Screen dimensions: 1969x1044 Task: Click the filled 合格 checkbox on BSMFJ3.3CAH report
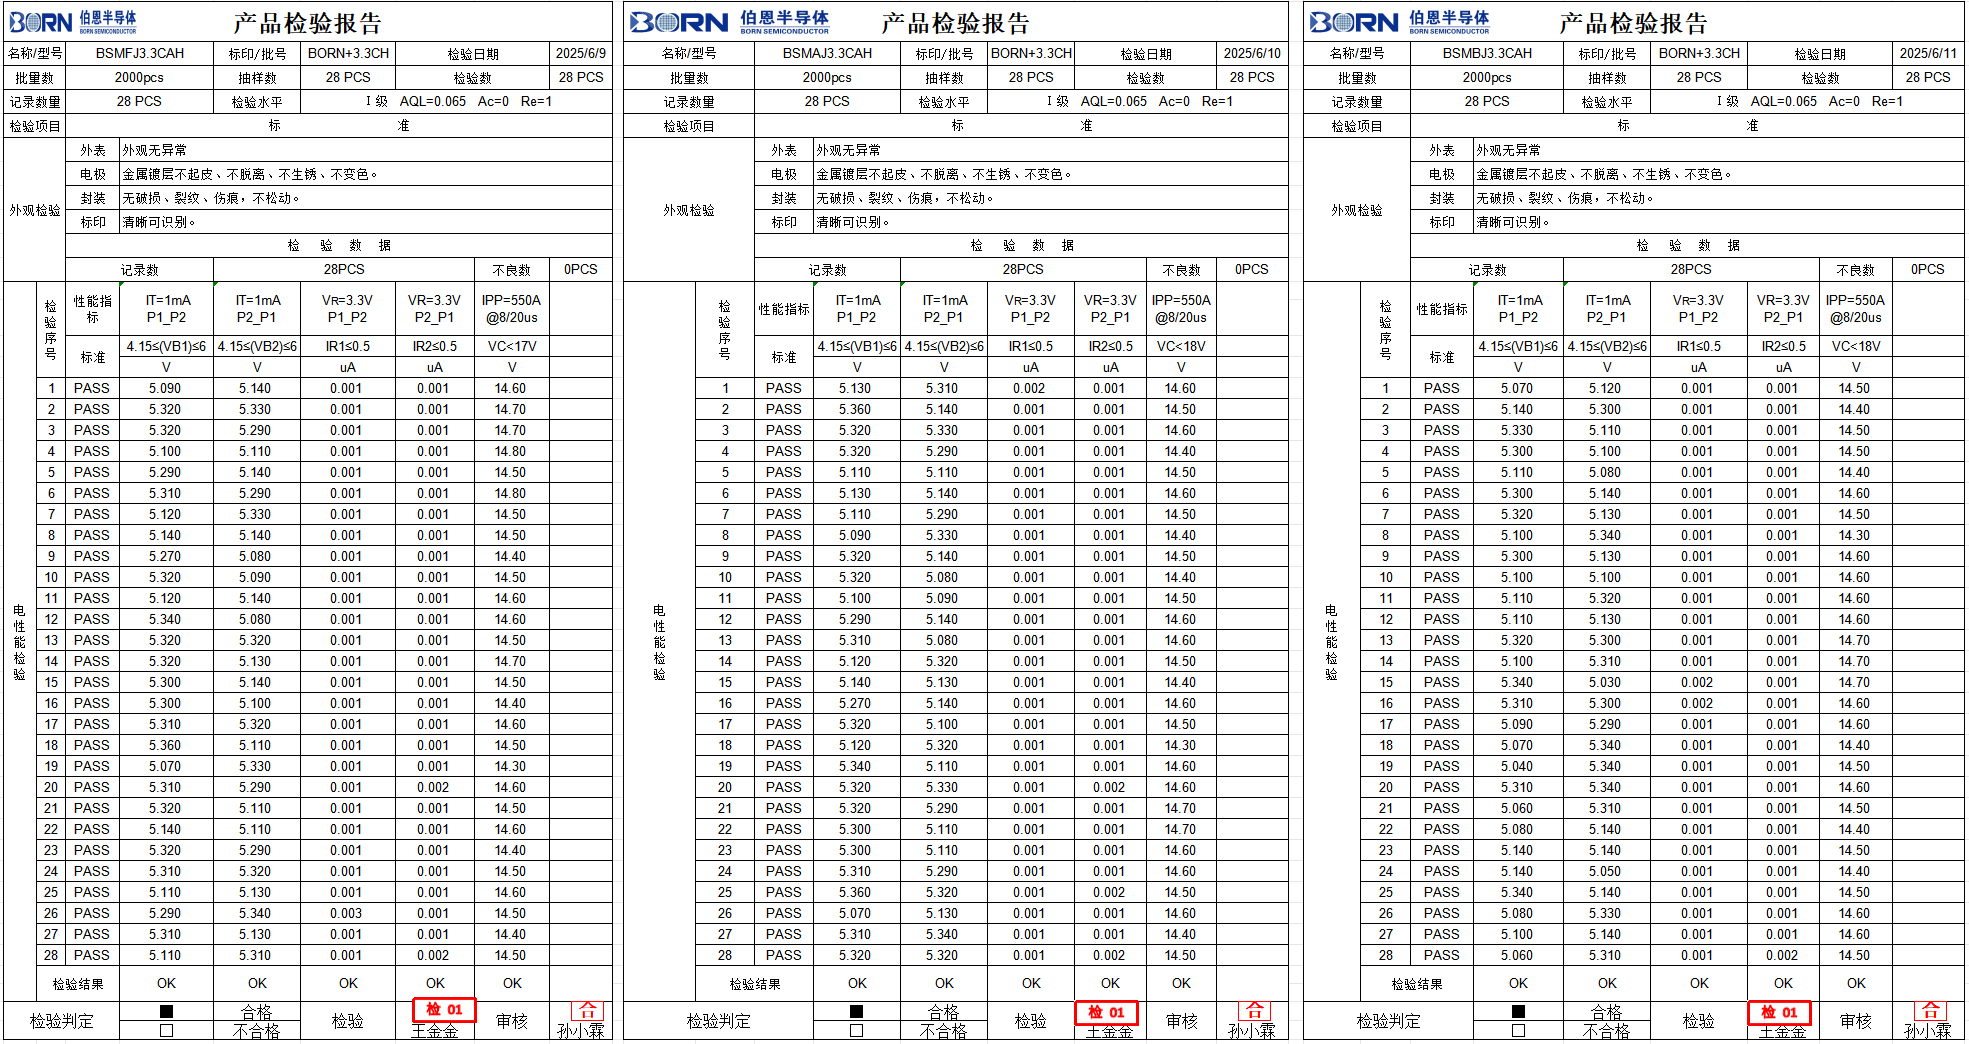click(x=166, y=1011)
